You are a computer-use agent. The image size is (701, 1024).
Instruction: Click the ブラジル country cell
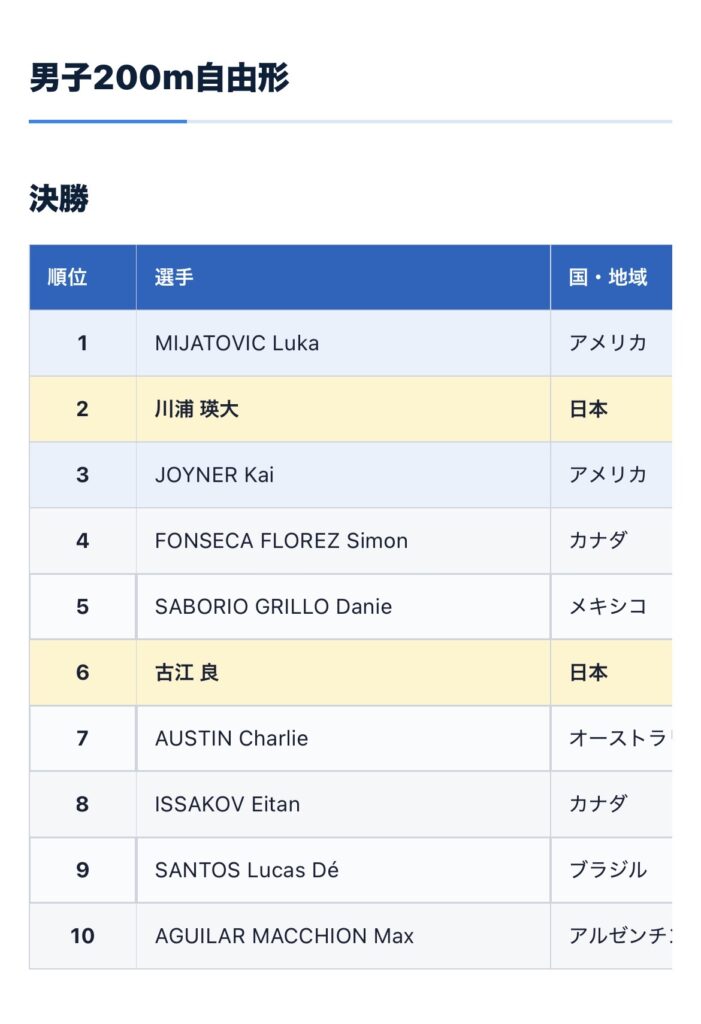[611, 870]
